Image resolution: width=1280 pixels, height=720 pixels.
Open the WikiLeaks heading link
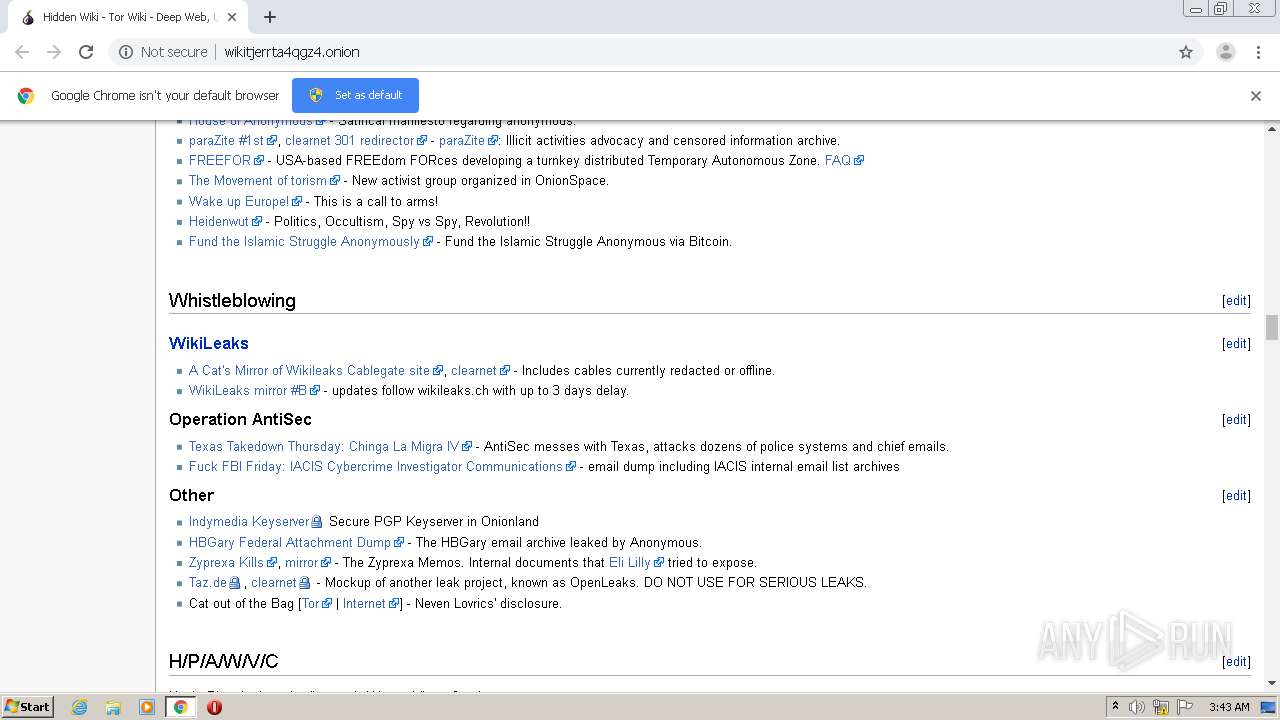[x=209, y=343]
